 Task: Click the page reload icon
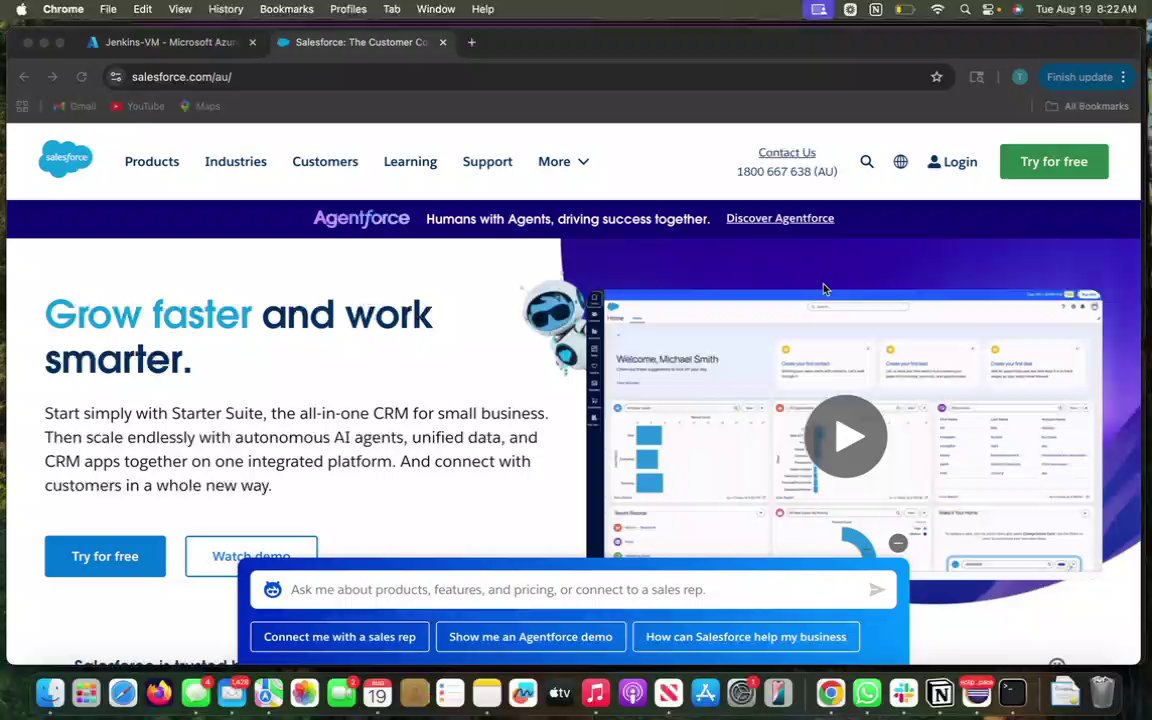(82, 77)
